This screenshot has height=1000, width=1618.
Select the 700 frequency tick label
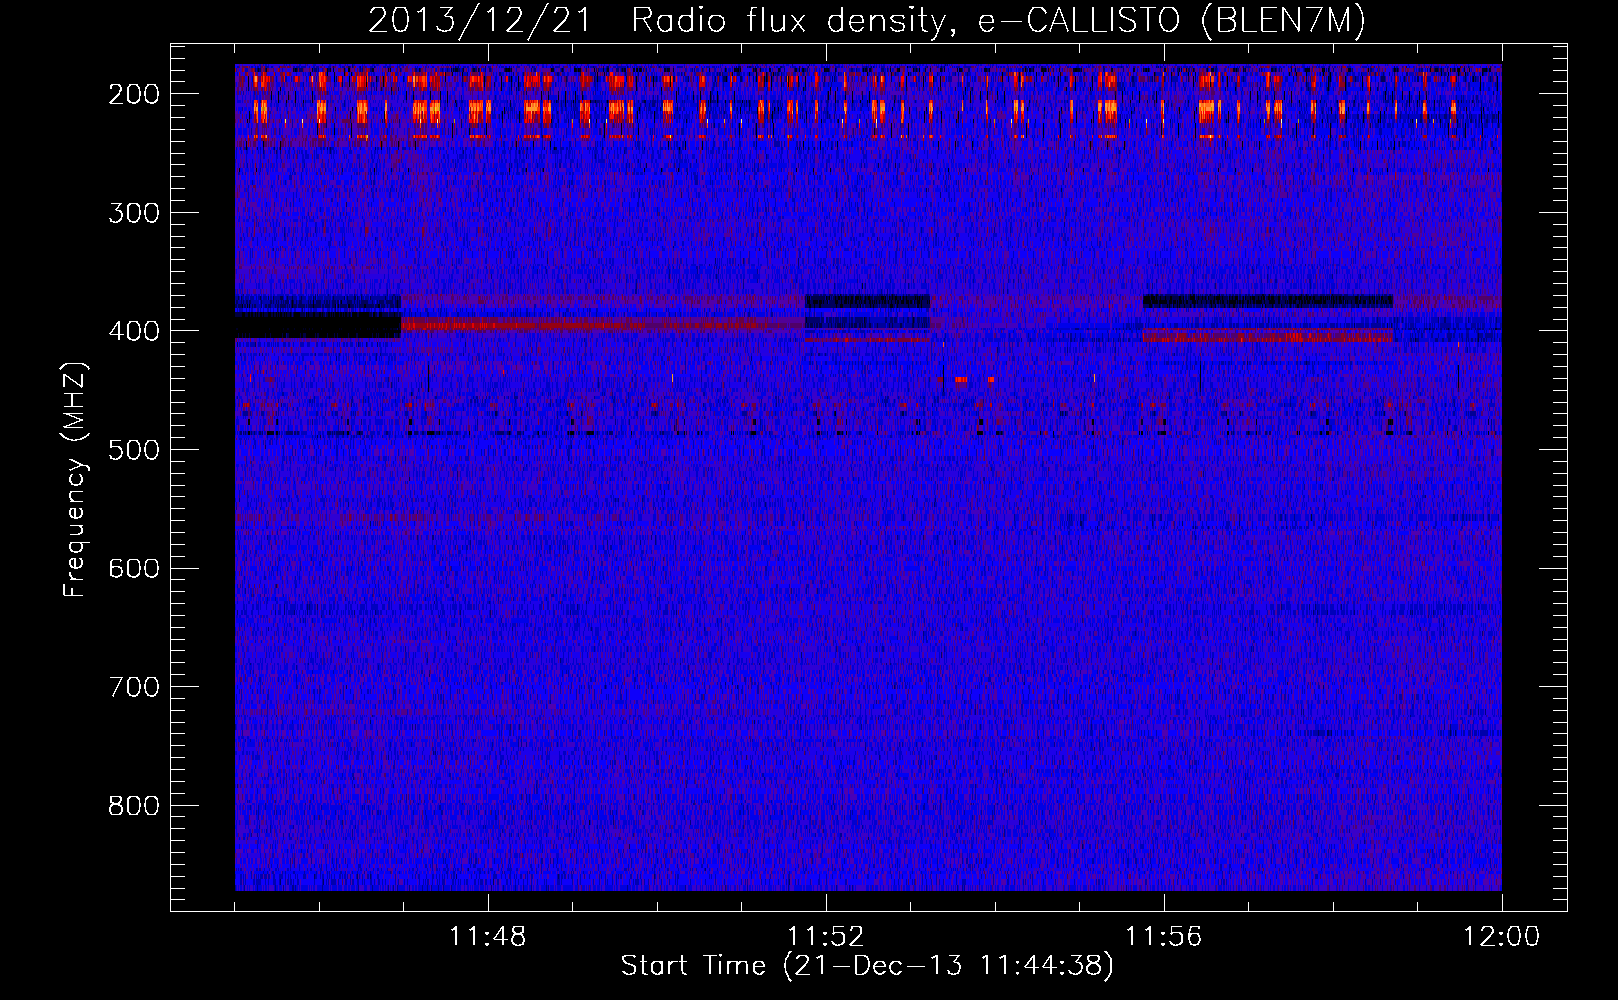click(x=134, y=687)
